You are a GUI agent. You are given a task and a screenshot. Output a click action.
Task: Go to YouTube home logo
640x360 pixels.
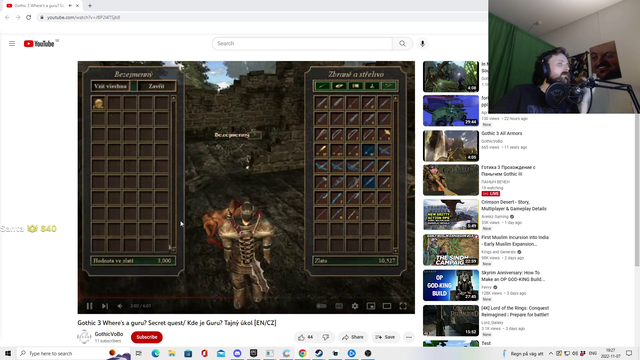click(x=39, y=44)
